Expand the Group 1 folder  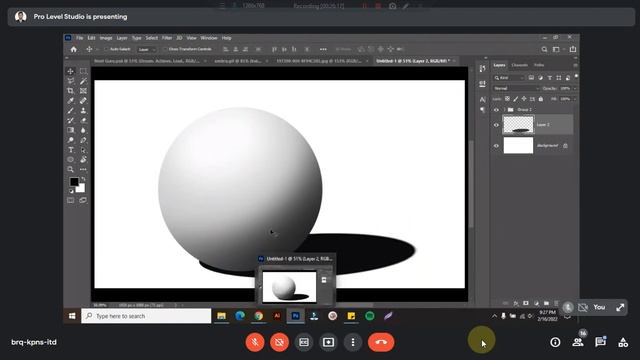pyautogui.click(x=504, y=110)
